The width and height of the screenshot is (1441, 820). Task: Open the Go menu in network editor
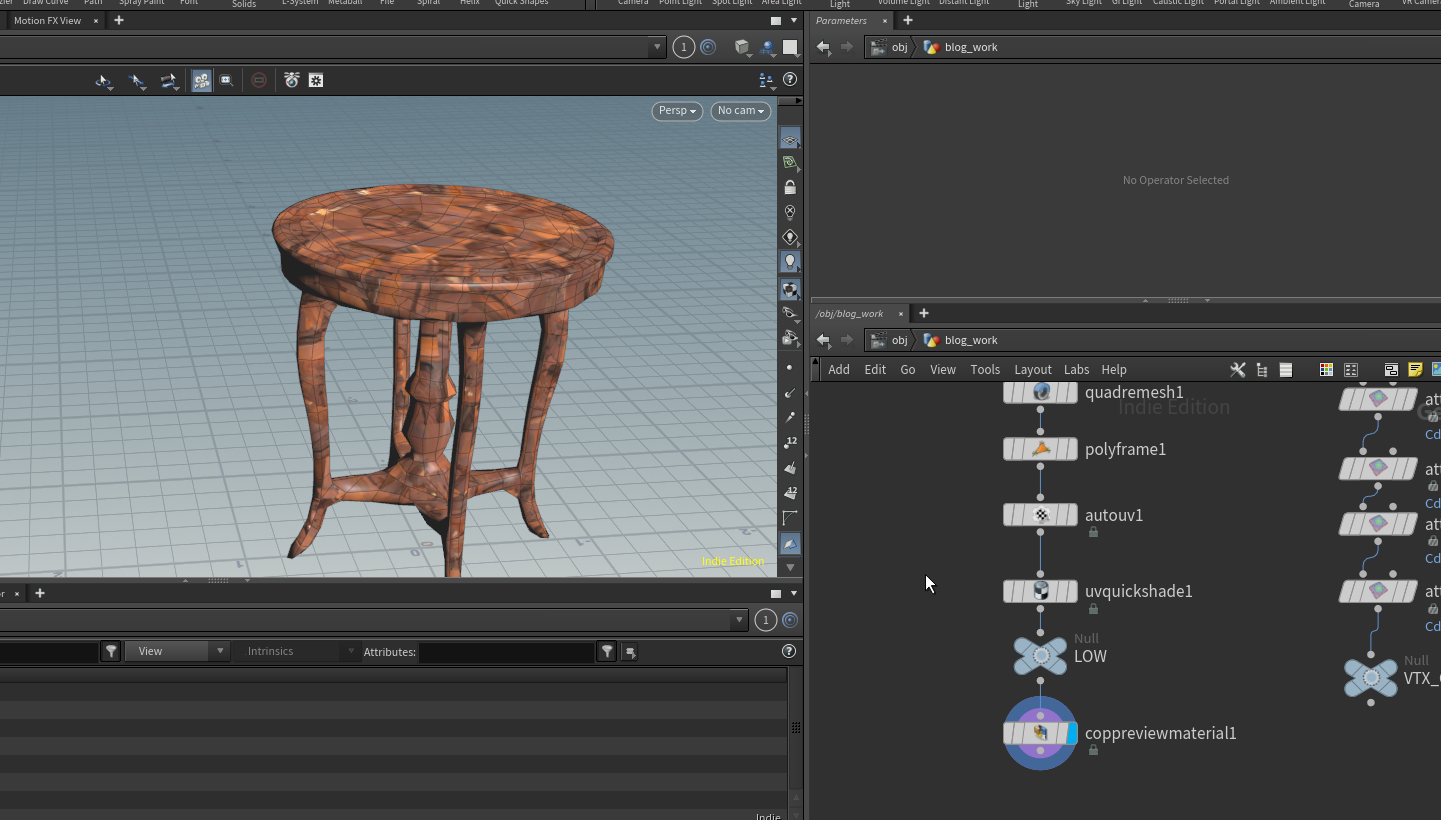tap(908, 370)
